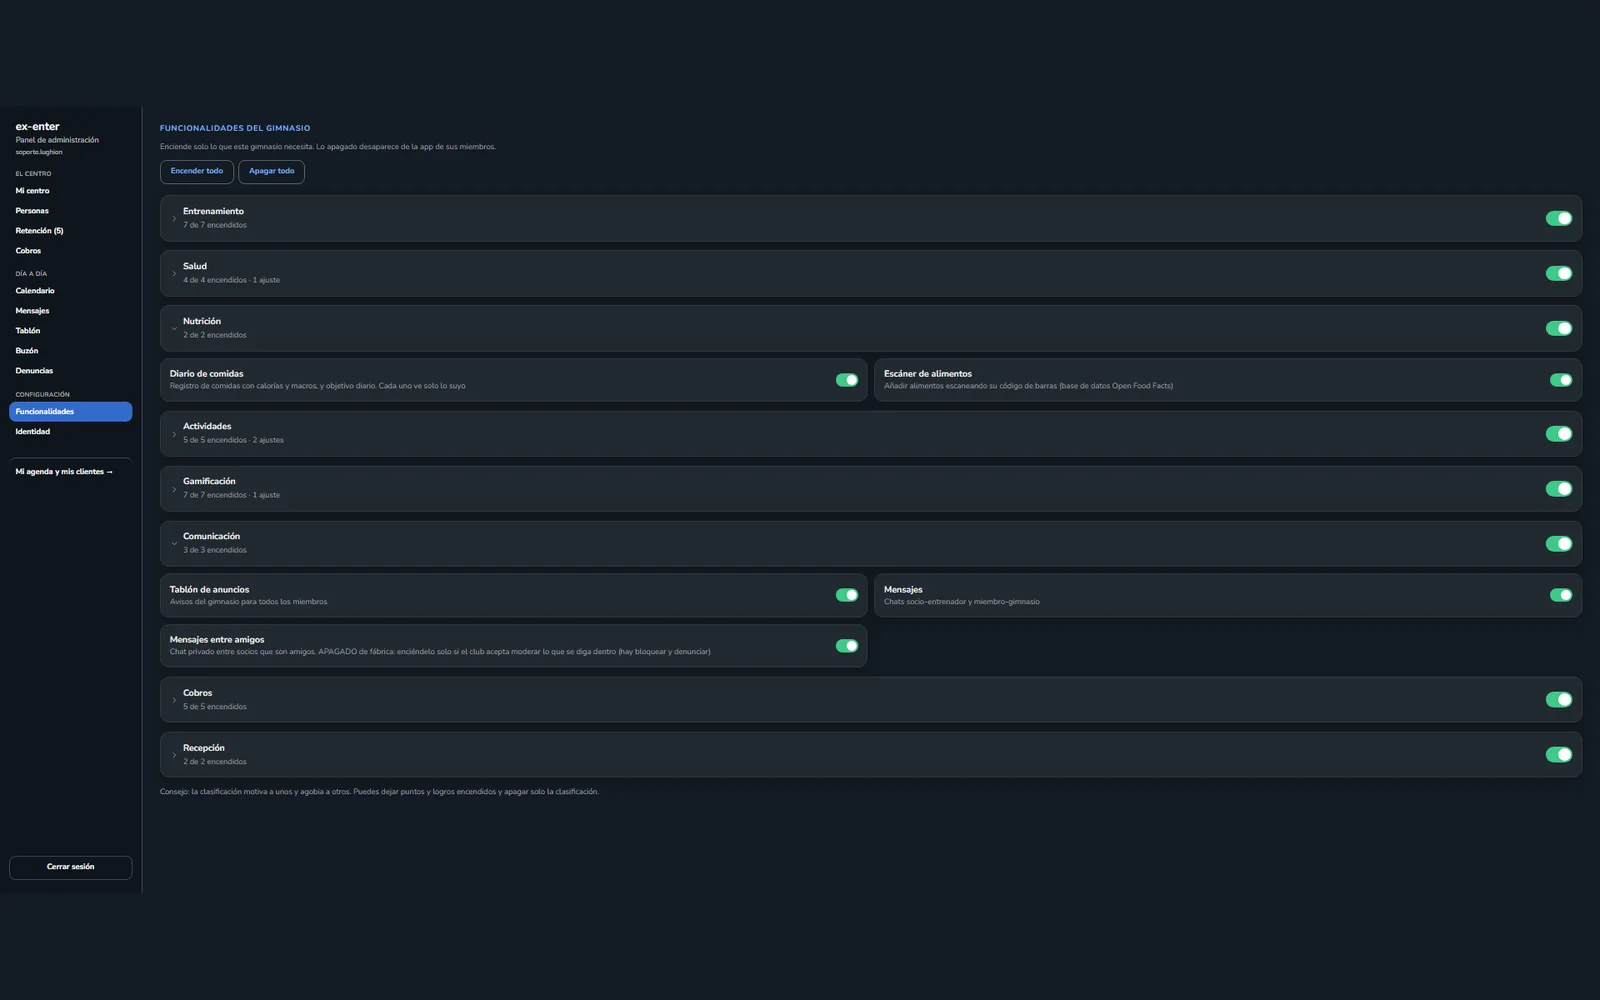The height and width of the screenshot is (1000, 1600).
Task: Toggle Diario de comidas feature
Action: [x=847, y=380]
